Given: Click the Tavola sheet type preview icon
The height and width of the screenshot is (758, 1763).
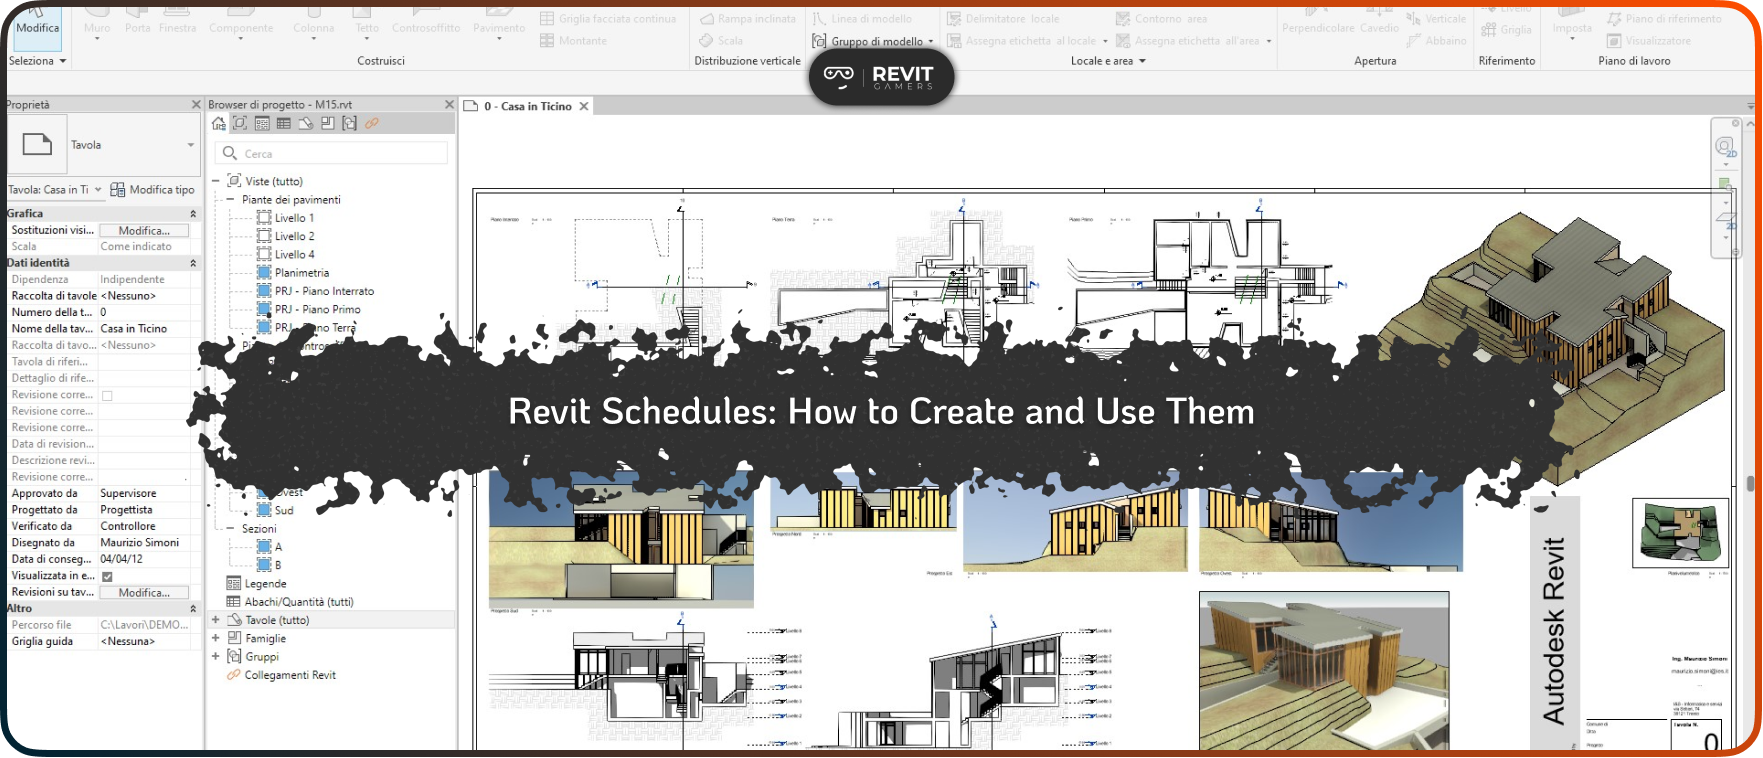Looking at the screenshot, I should click(x=37, y=145).
